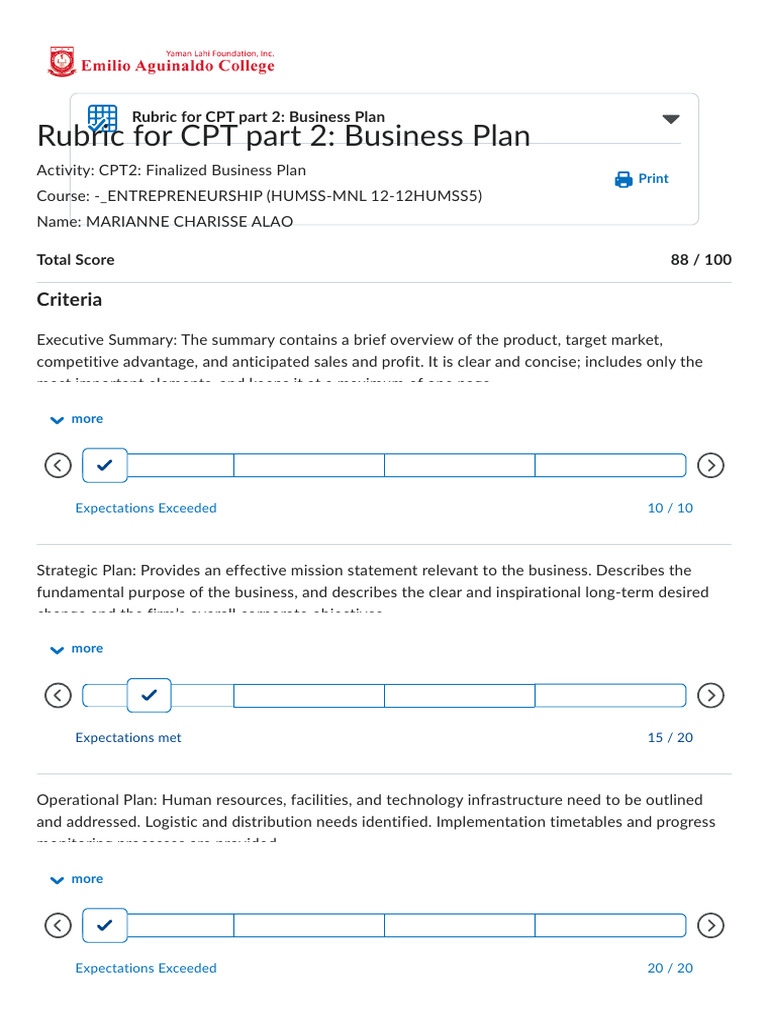Collapse the rubric header dropdown arrow
The width and height of the screenshot is (768, 1024).
tap(671, 119)
